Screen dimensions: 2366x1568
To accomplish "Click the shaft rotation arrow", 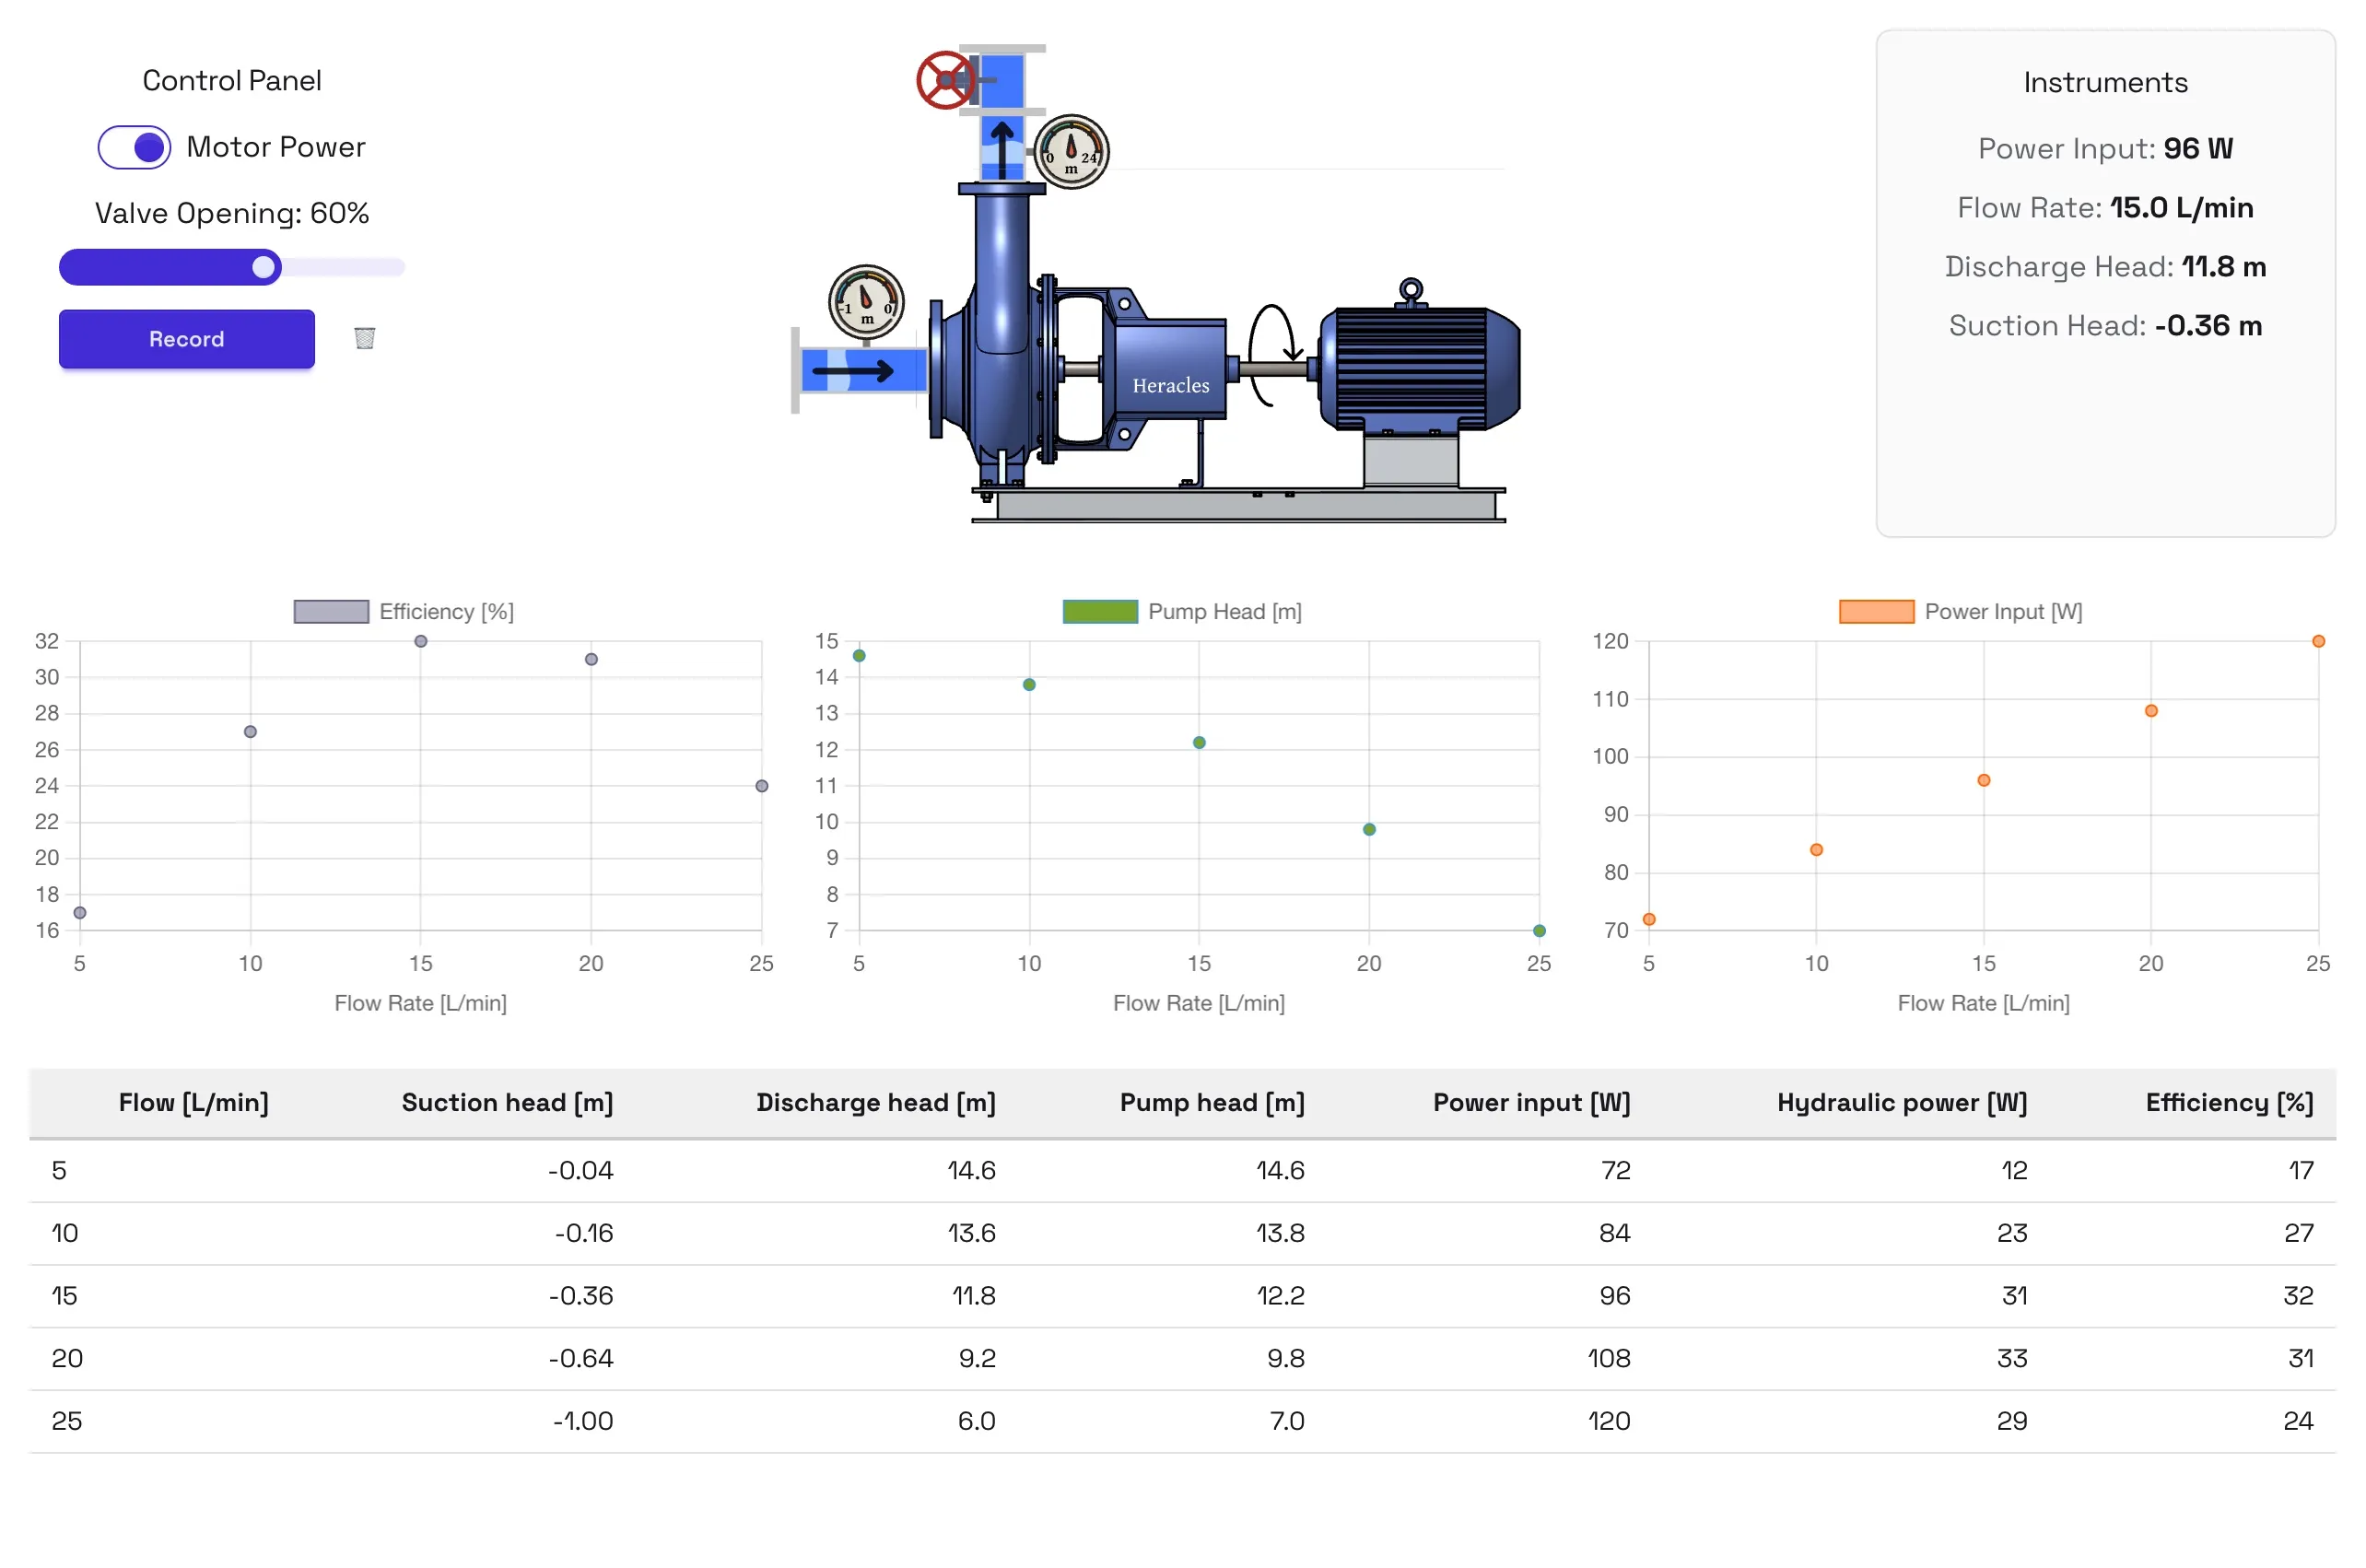I will coord(1273,355).
